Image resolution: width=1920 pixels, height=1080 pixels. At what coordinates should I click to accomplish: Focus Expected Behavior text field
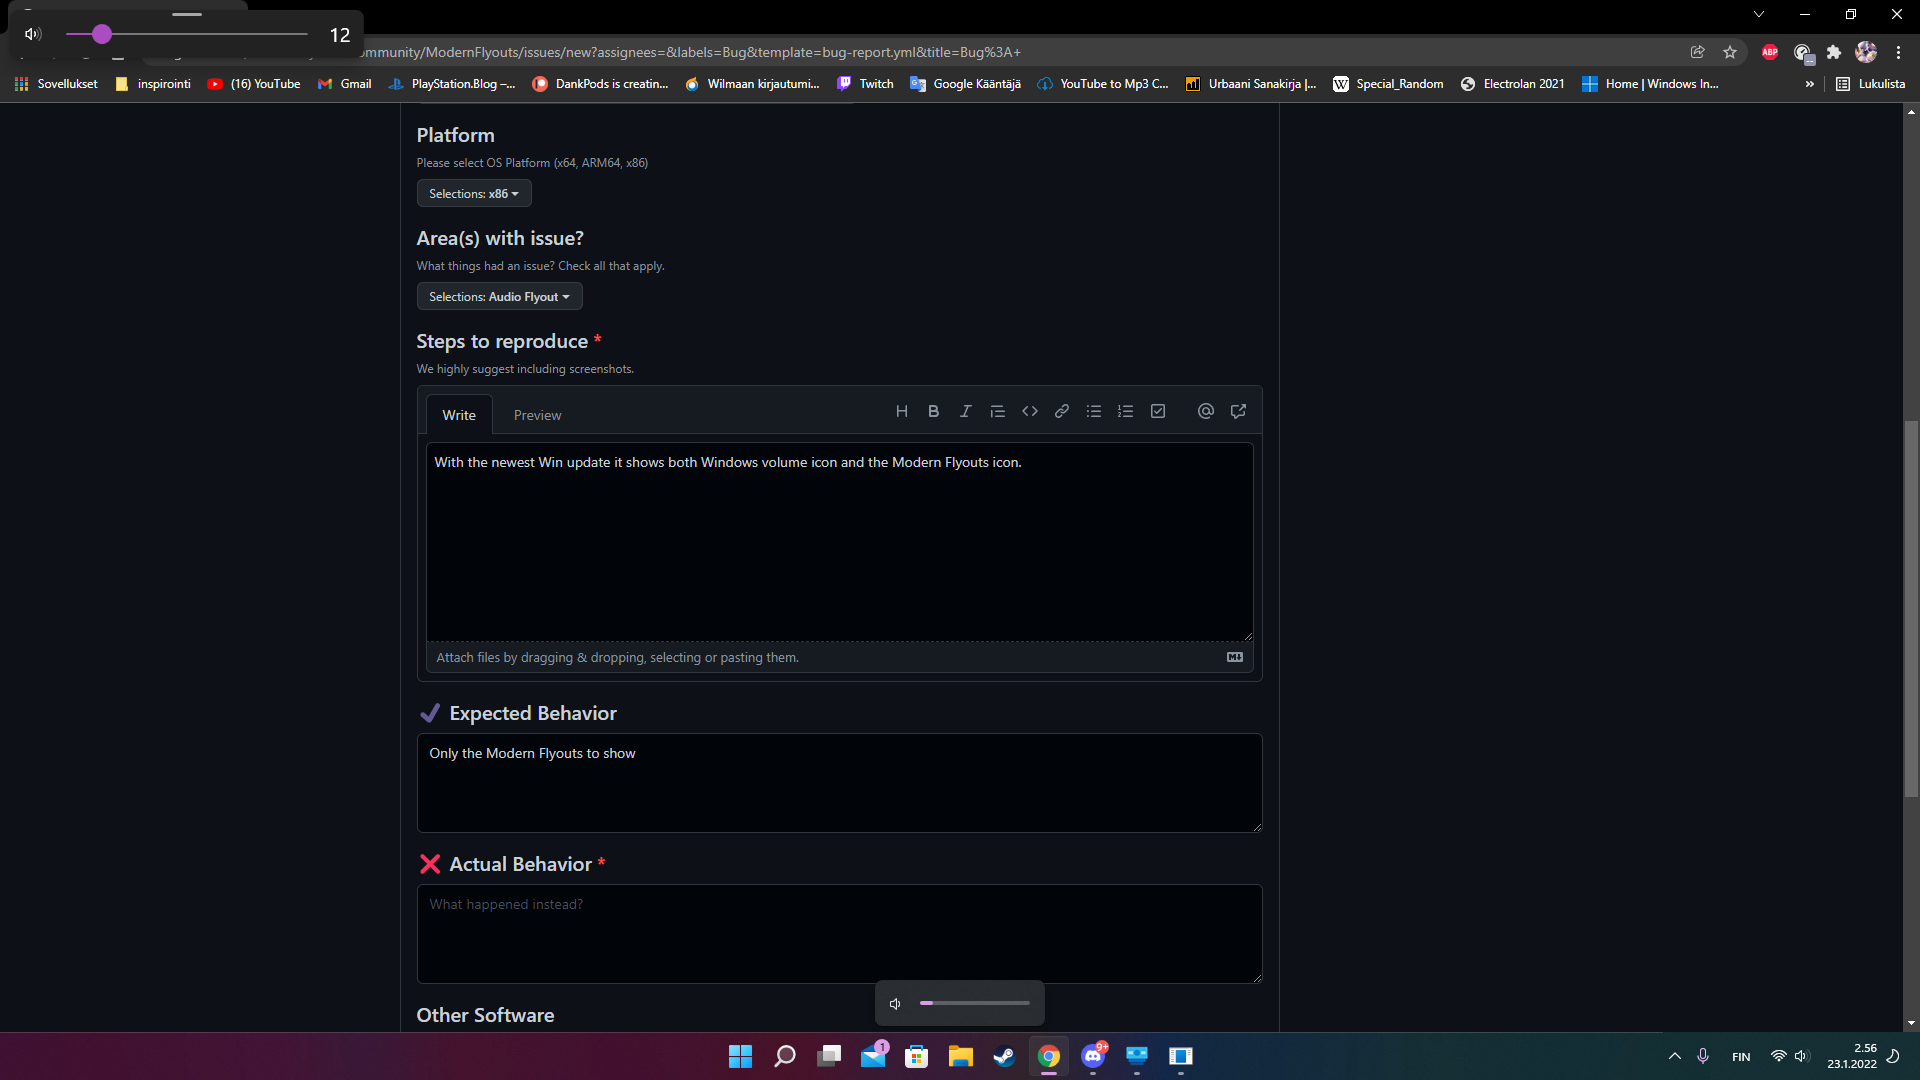pyautogui.click(x=840, y=783)
